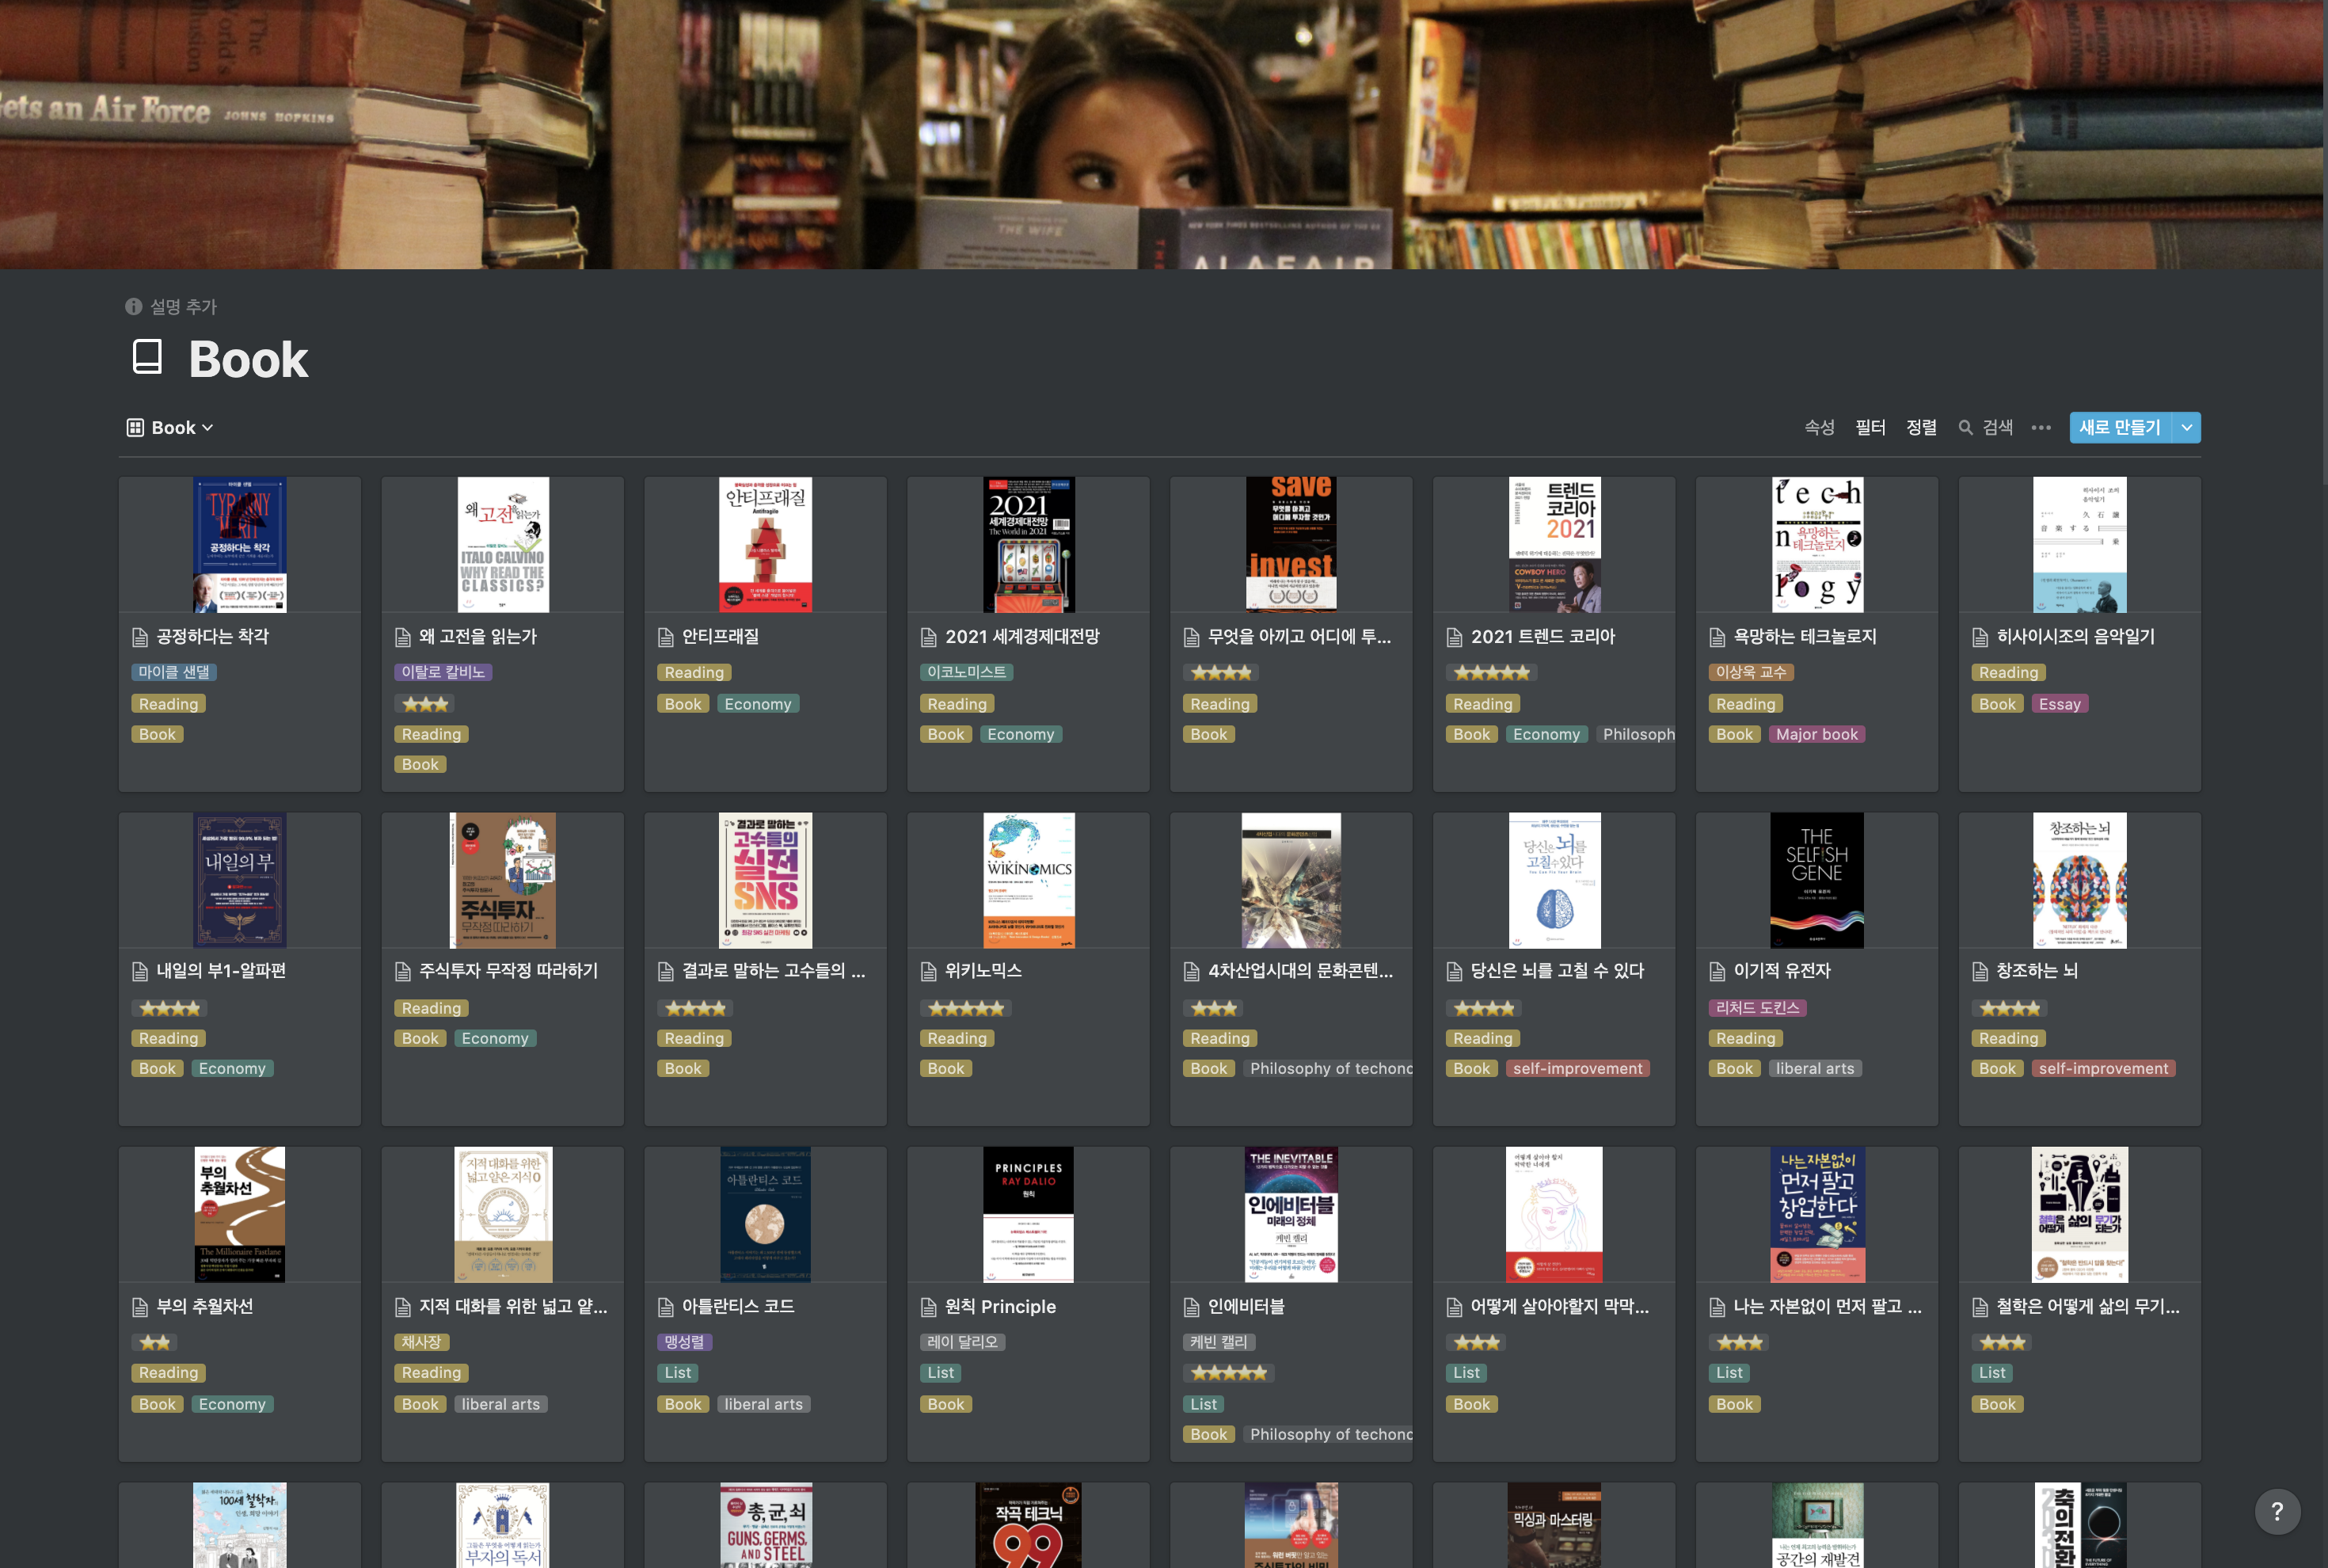This screenshot has height=1568, width=2328.
Task: Click page icon of 아틀란티스 코드
Action: click(666, 1307)
